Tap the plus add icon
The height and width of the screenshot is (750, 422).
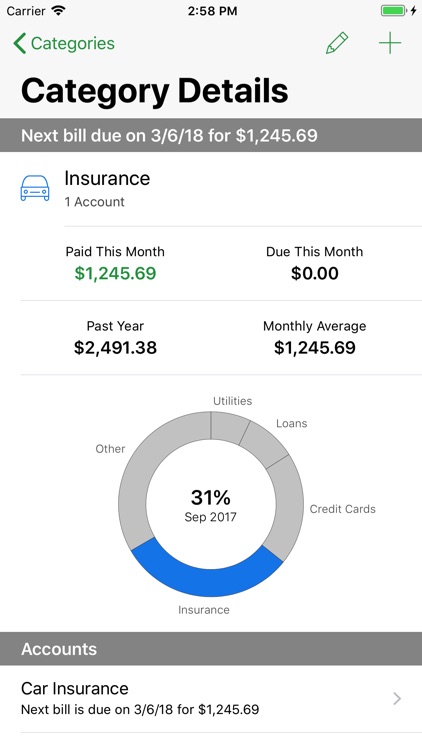click(x=390, y=43)
